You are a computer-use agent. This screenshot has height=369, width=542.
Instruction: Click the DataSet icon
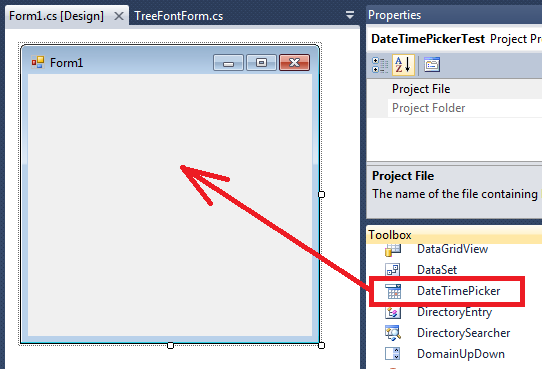(393, 270)
